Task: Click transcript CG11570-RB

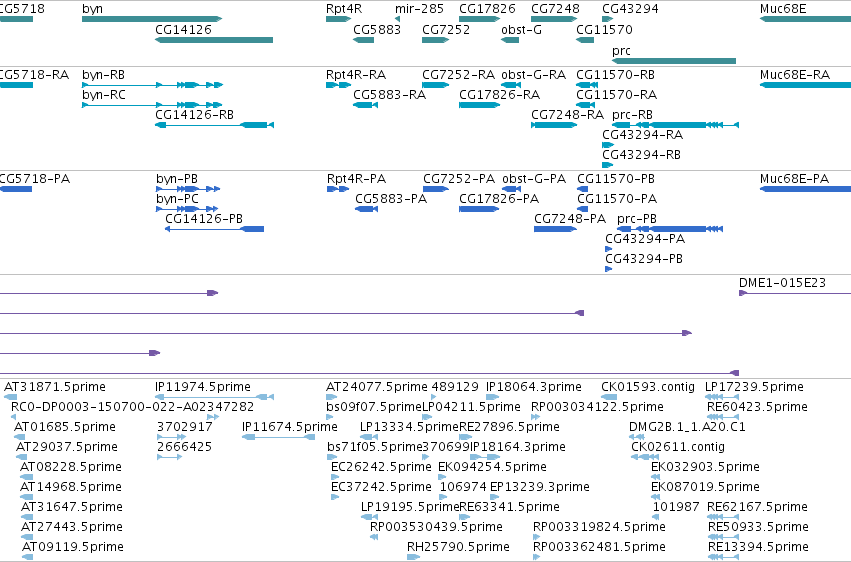Action: tap(587, 85)
